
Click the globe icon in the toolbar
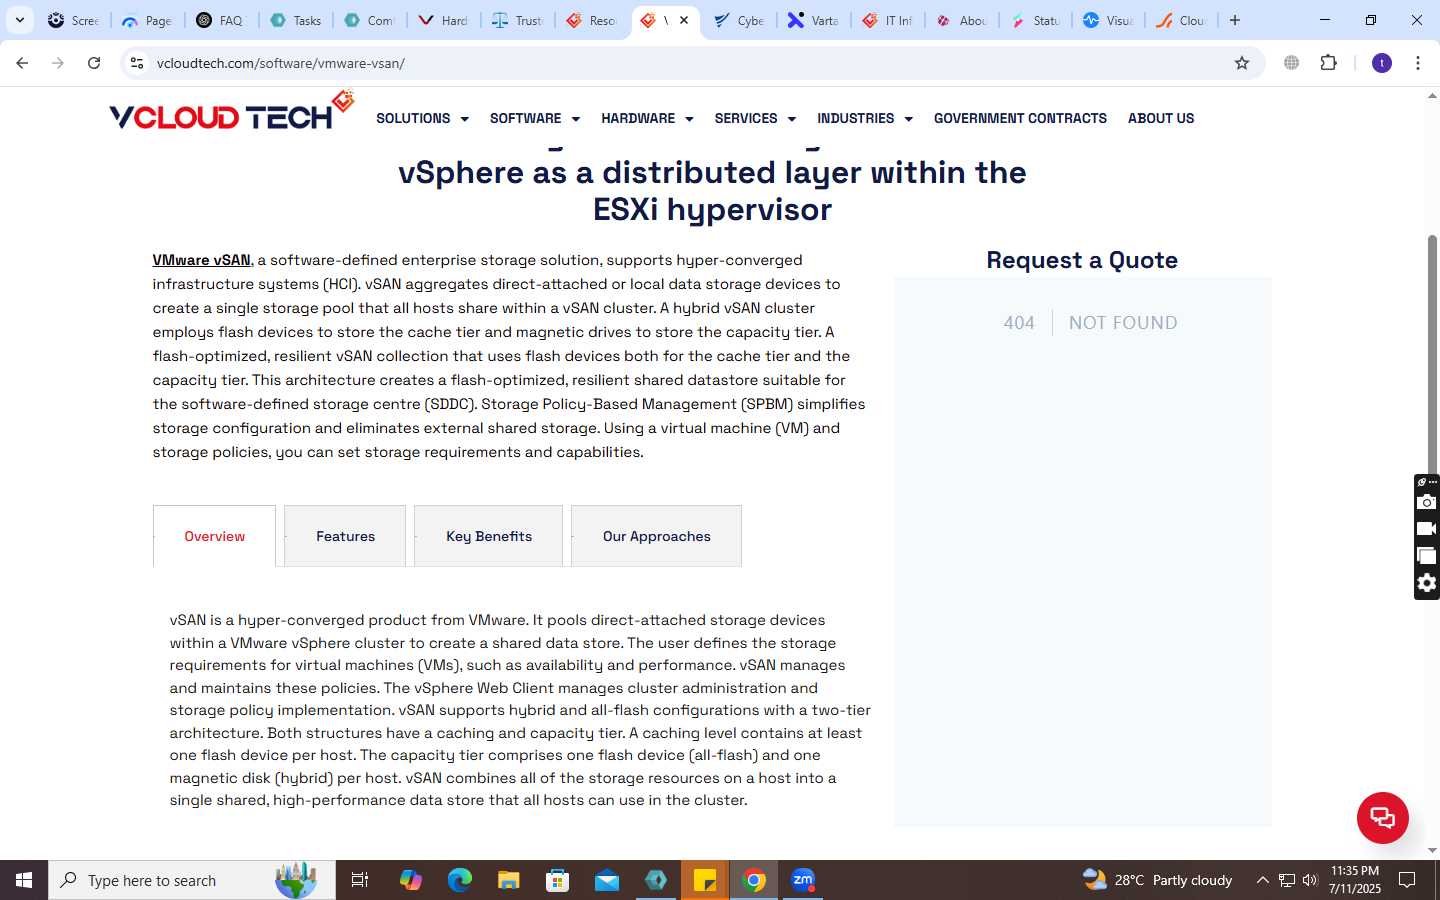[1291, 63]
